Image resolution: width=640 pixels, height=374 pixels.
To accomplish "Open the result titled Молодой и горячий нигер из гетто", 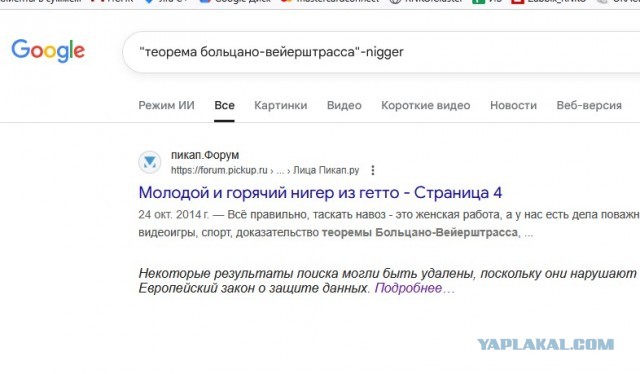I will [320, 192].
